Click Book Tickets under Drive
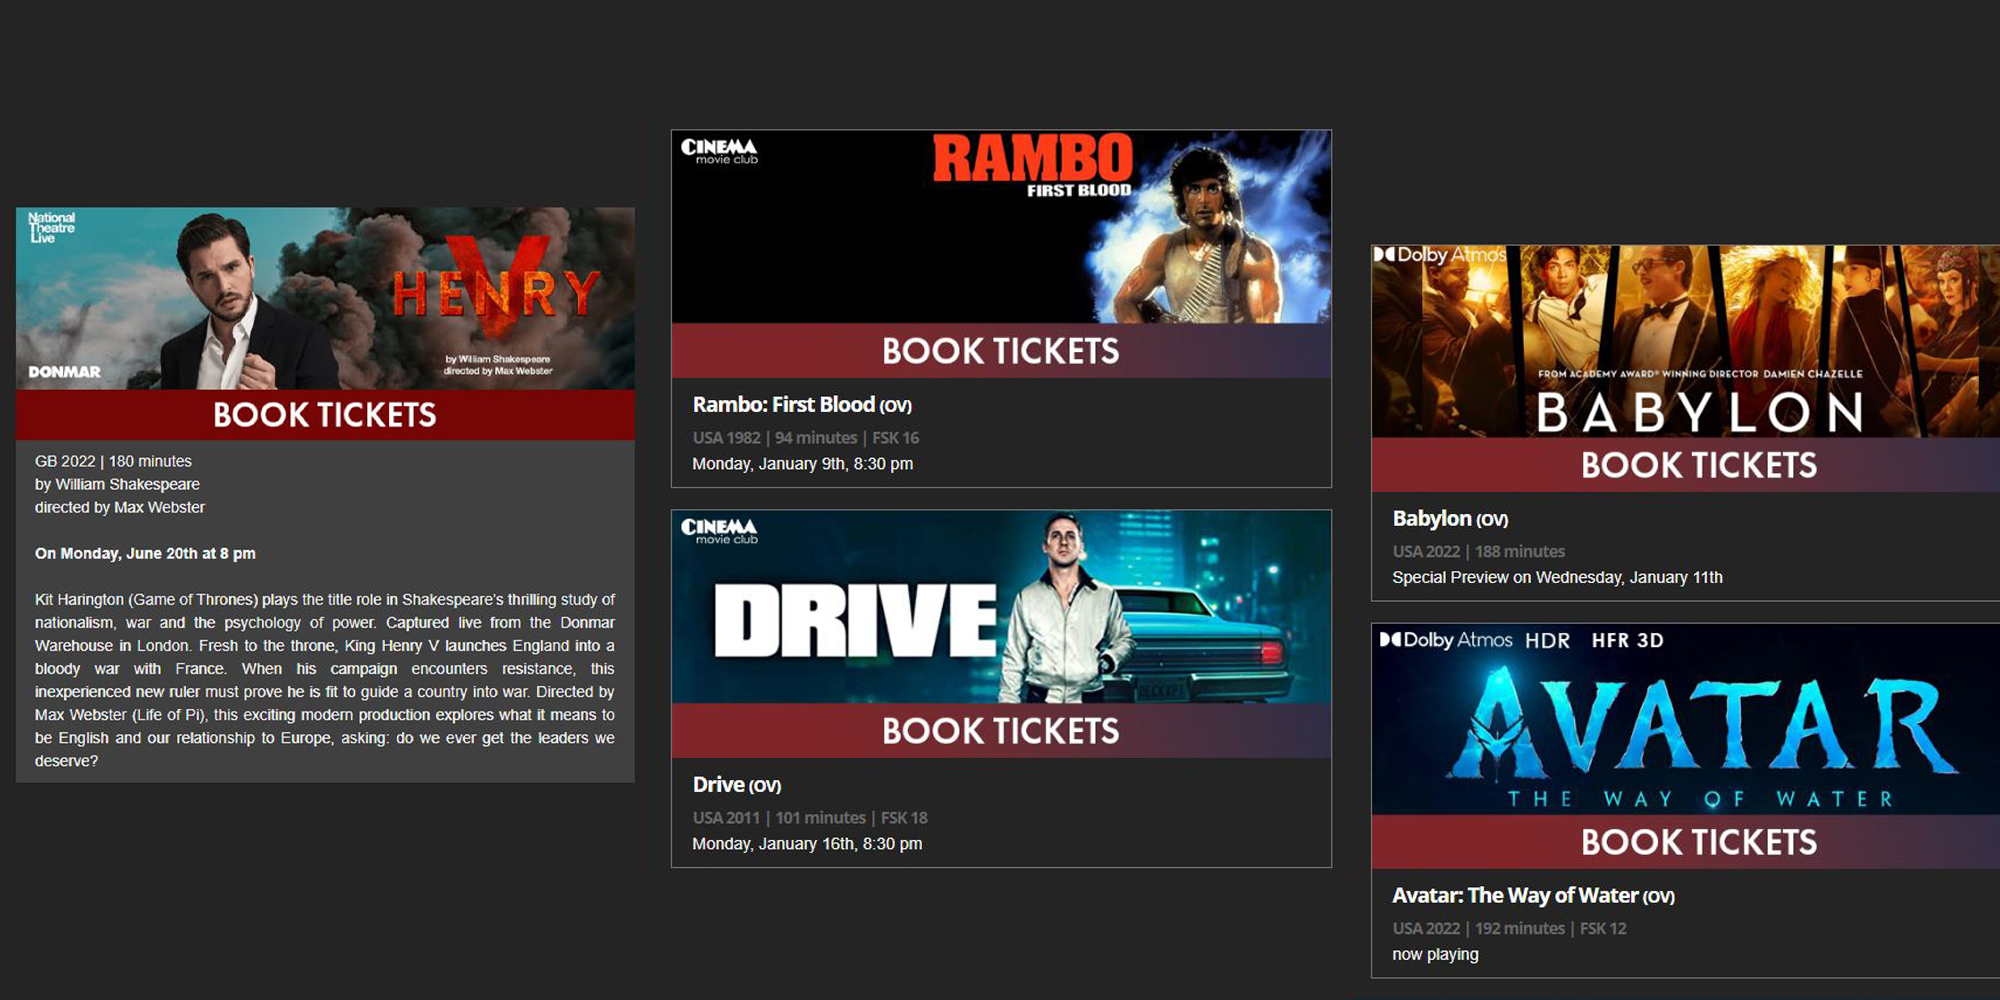 tap(1001, 731)
